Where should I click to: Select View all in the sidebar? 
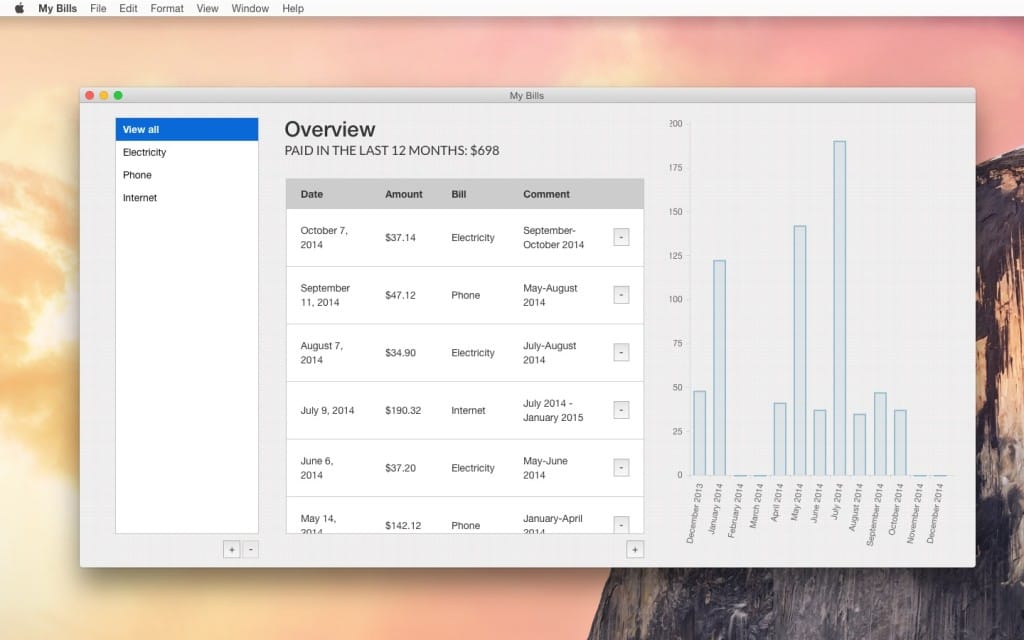(187, 129)
